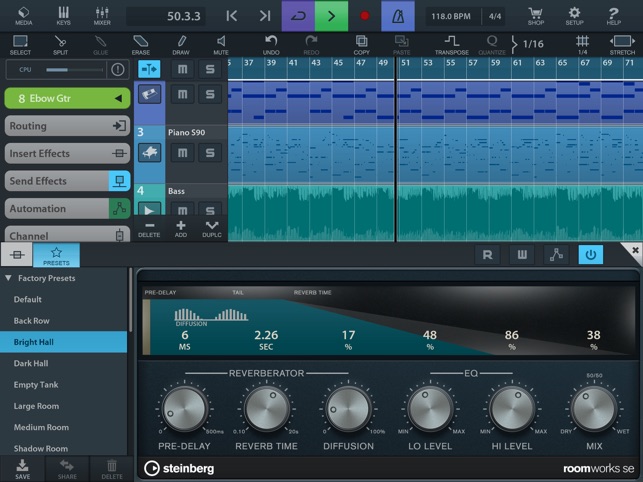
Task: Switch to the Presets tab
Action: 56,256
